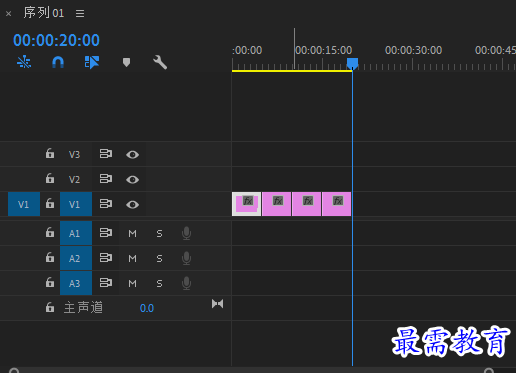Click fx badge on first clip
Screen dimensions: 516x373
[248, 201]
